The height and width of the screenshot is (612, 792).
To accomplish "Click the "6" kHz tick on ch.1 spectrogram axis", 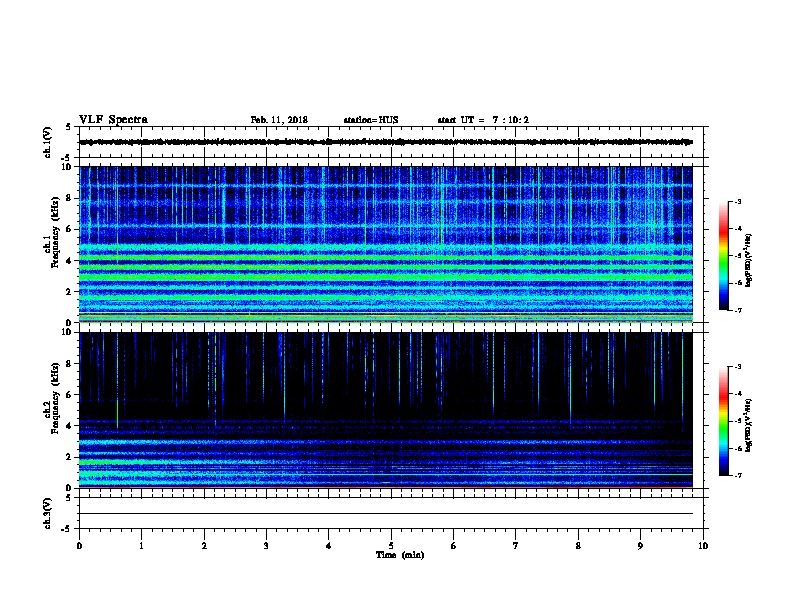I will [x=69, y=229].
